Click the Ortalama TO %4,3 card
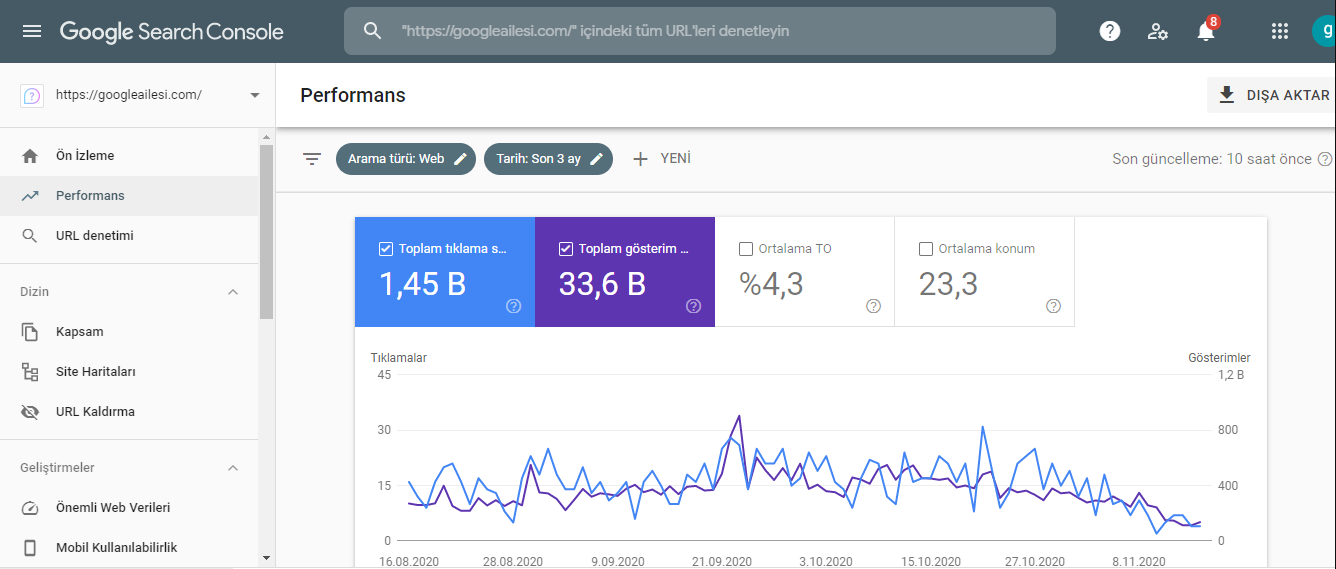 [805, 272]
